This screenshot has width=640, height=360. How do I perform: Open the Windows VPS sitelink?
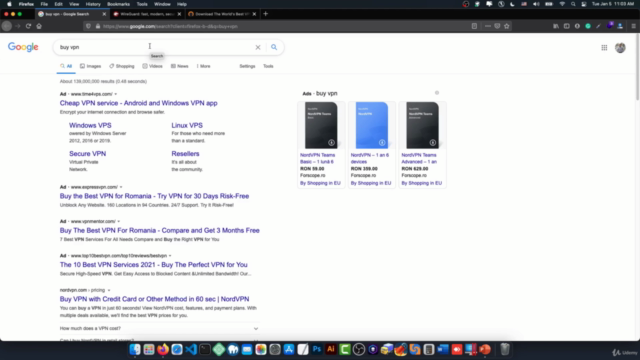coord(90,125)
